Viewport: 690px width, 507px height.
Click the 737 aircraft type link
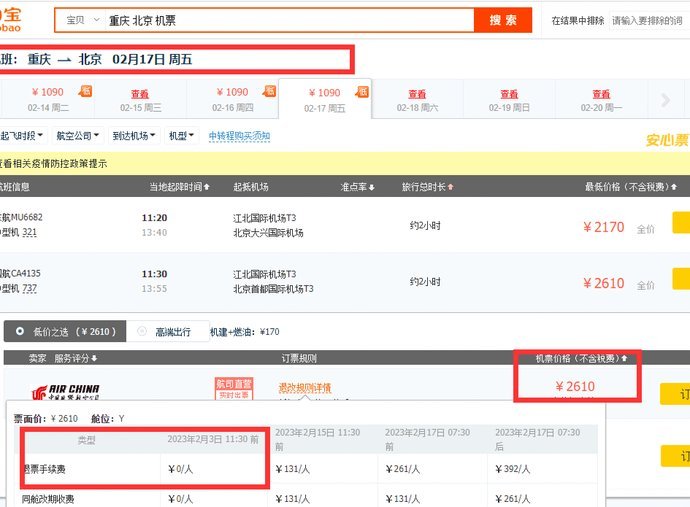[29, 288]
